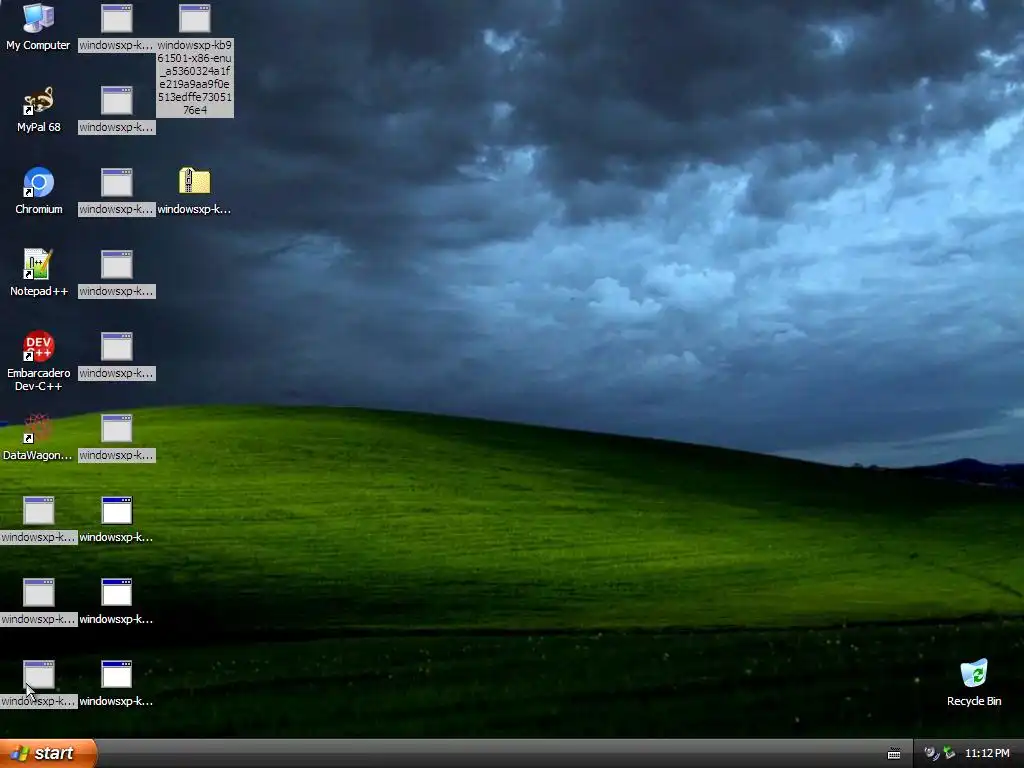Select the windowsxp-k... installer beside Notepad++
This screenshot has height=768, width=1024.
(x=116, y=264)
